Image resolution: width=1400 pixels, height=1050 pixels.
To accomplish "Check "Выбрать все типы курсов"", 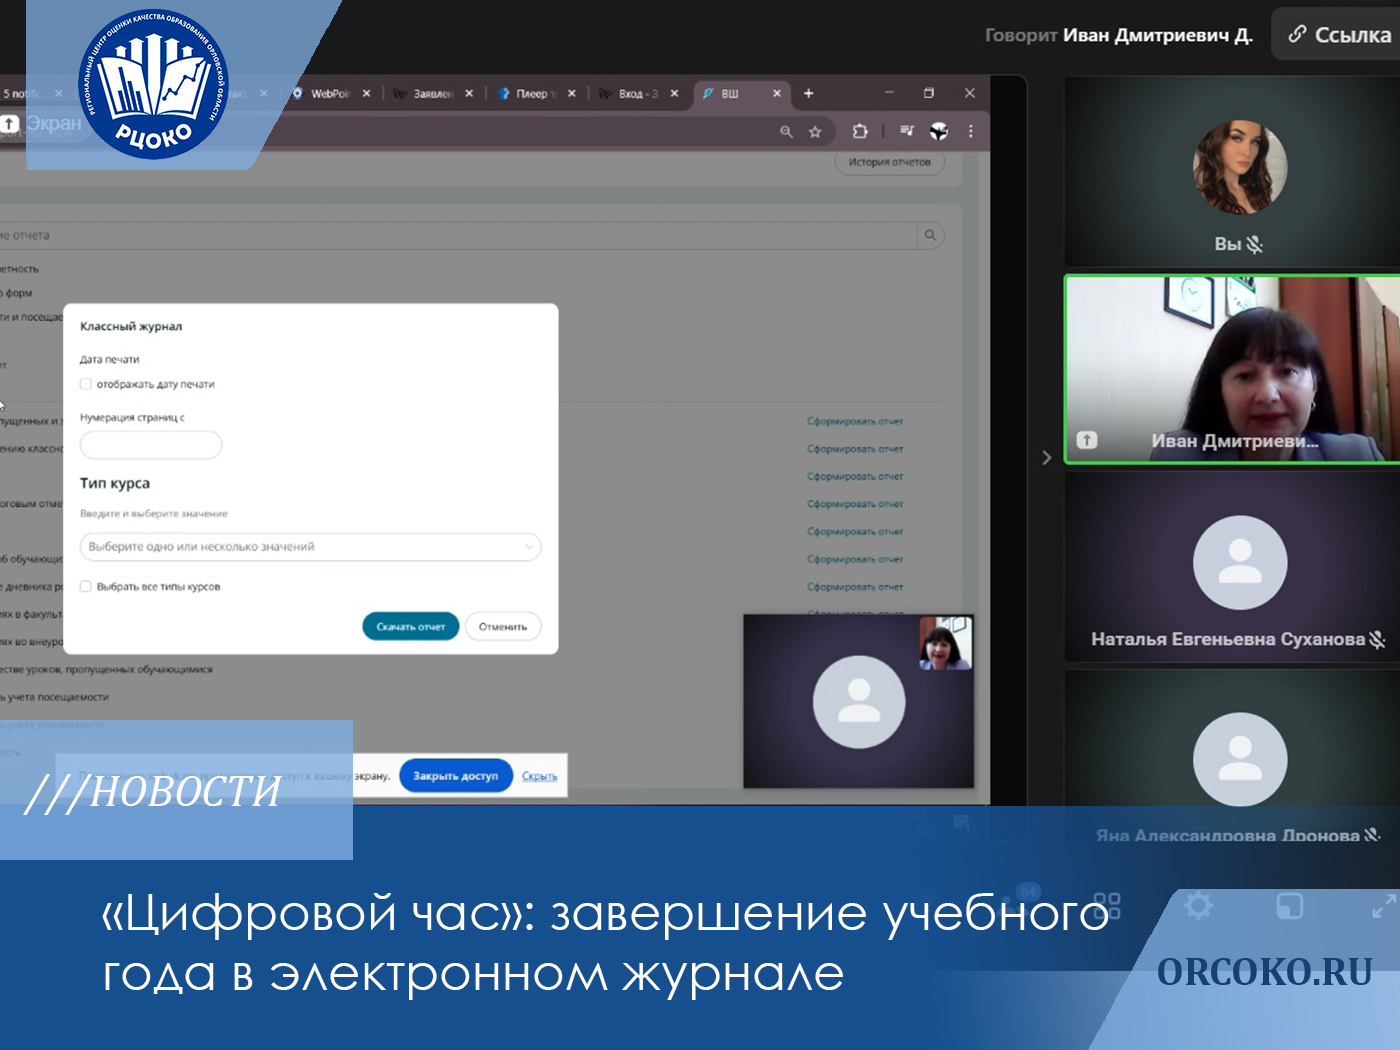I will (86, 587).
